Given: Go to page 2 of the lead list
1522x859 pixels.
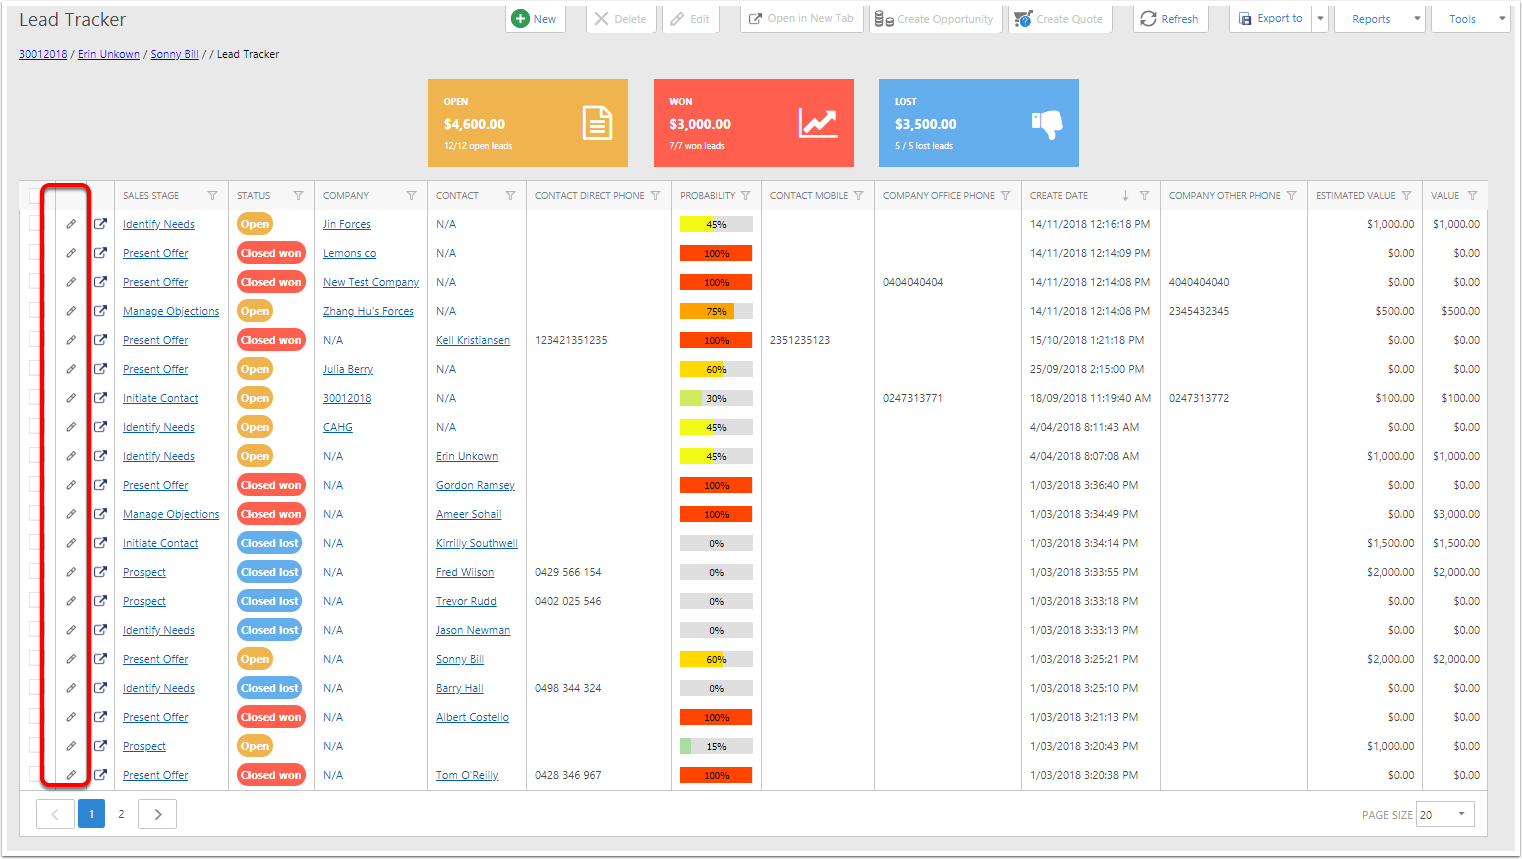Looking at the screenshot, I should pyautogui.click(x=121, y=814).
